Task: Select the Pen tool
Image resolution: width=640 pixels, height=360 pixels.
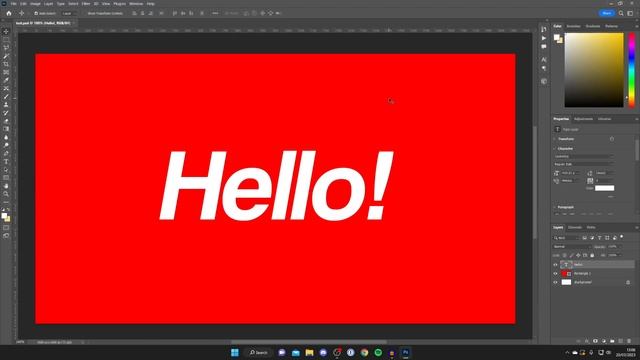Action: pyautogui.click(x=6, y=153)
